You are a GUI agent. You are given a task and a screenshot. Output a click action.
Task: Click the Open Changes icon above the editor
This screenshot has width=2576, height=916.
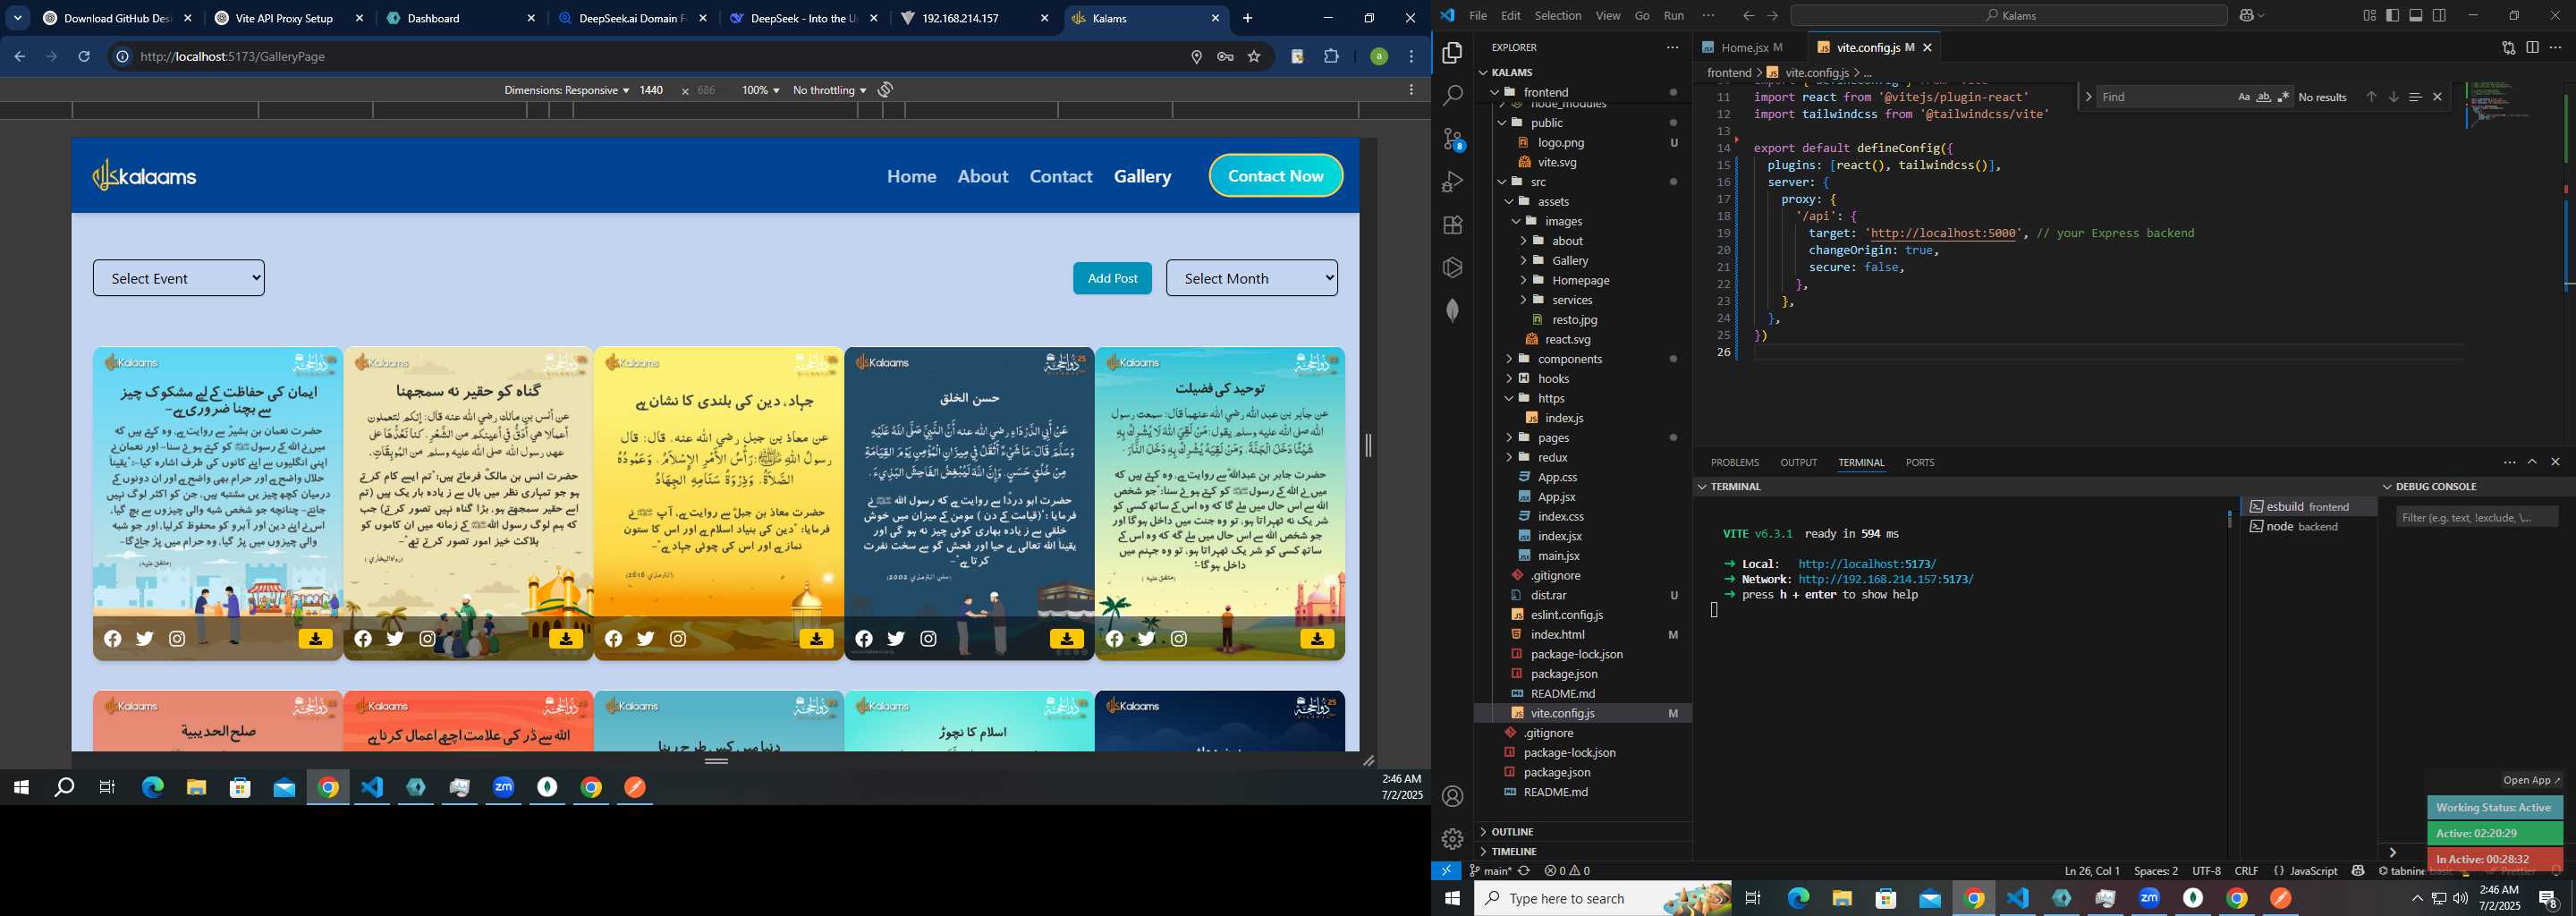[2508, 47]
